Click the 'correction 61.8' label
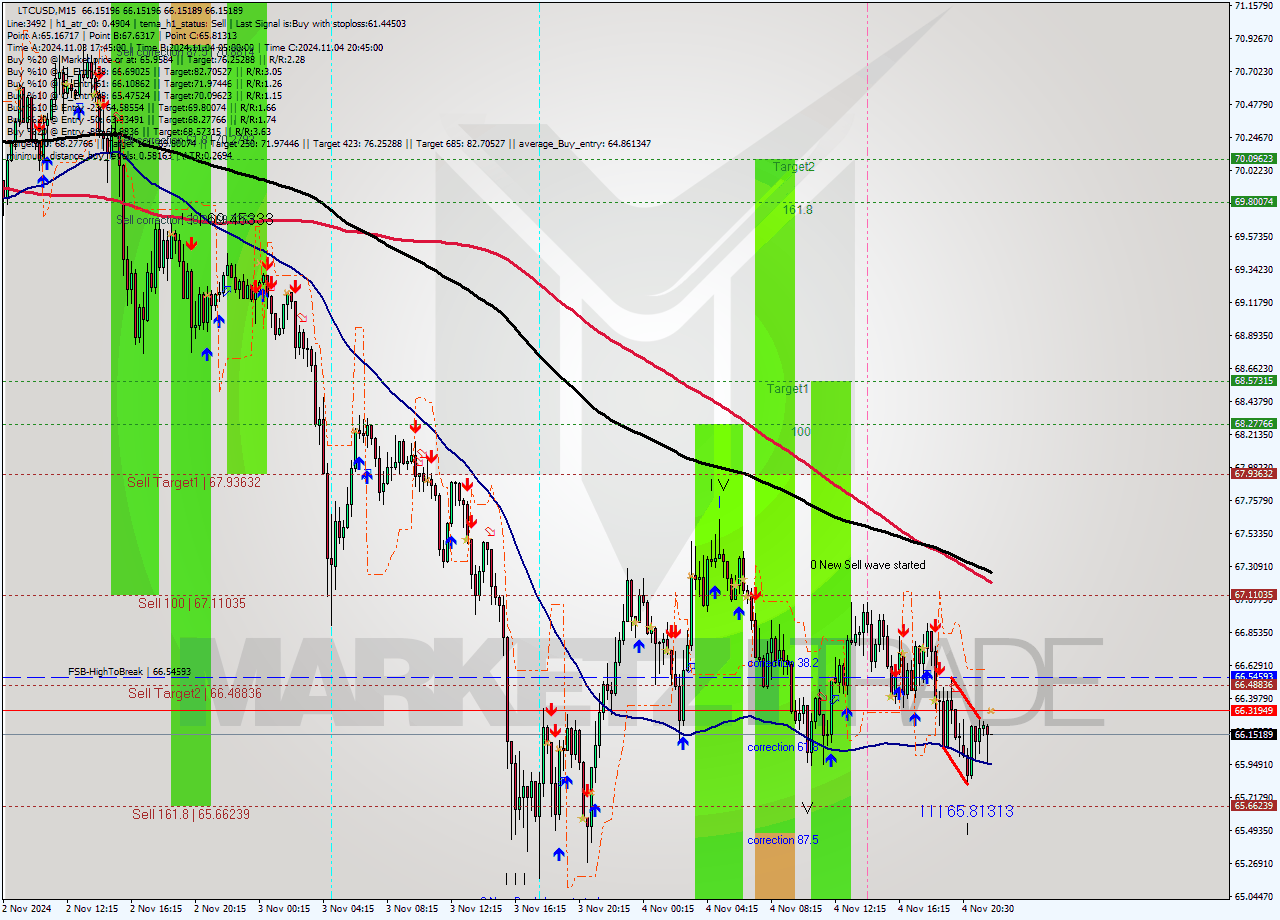This screenshot has width=1280, height=920. 783,747
